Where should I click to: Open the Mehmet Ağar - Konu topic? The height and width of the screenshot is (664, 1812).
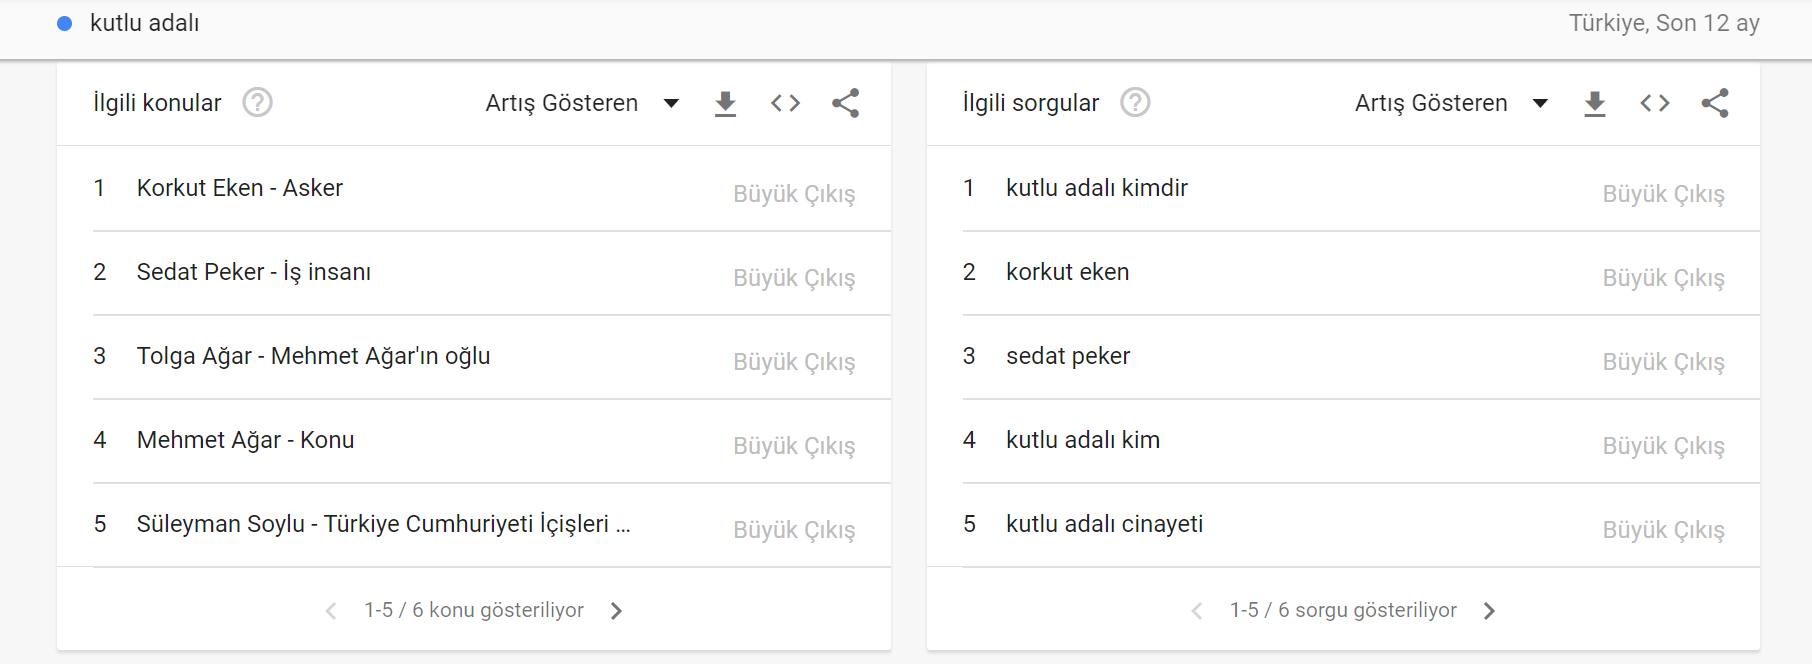tap(245, 440)
